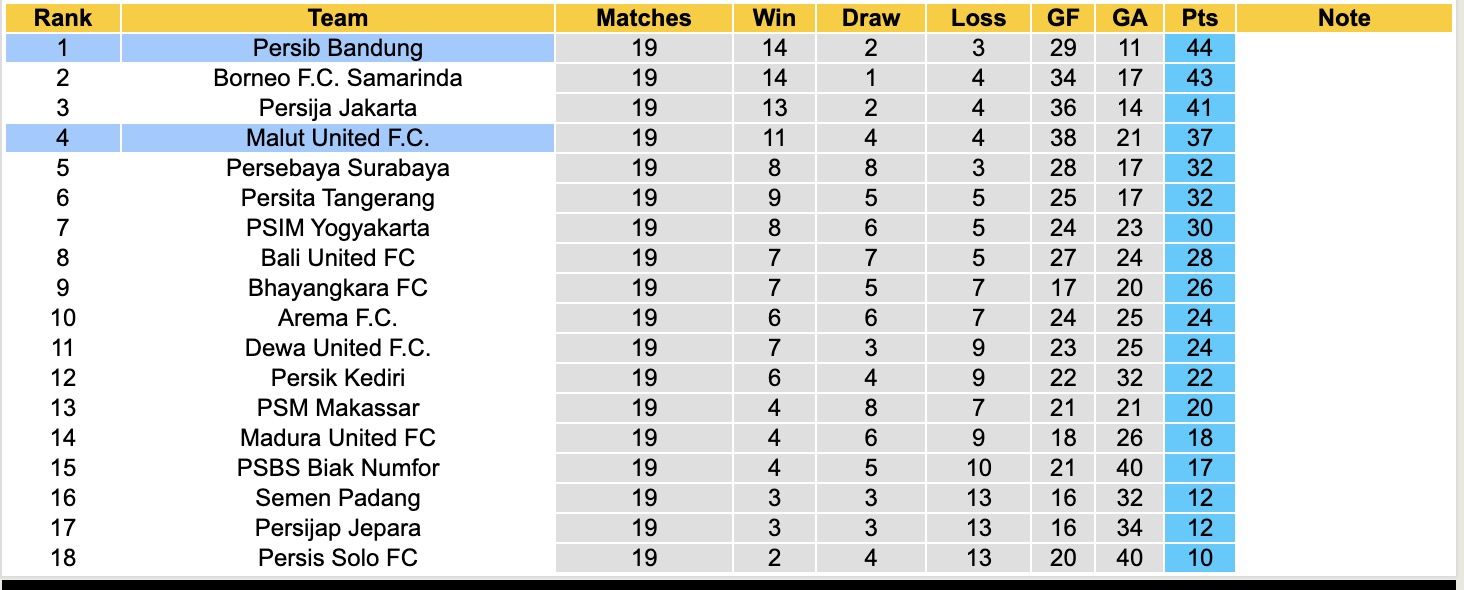1464x590 pixels.
Task: Click the GF column header
Action: [x=1063, y=18]
